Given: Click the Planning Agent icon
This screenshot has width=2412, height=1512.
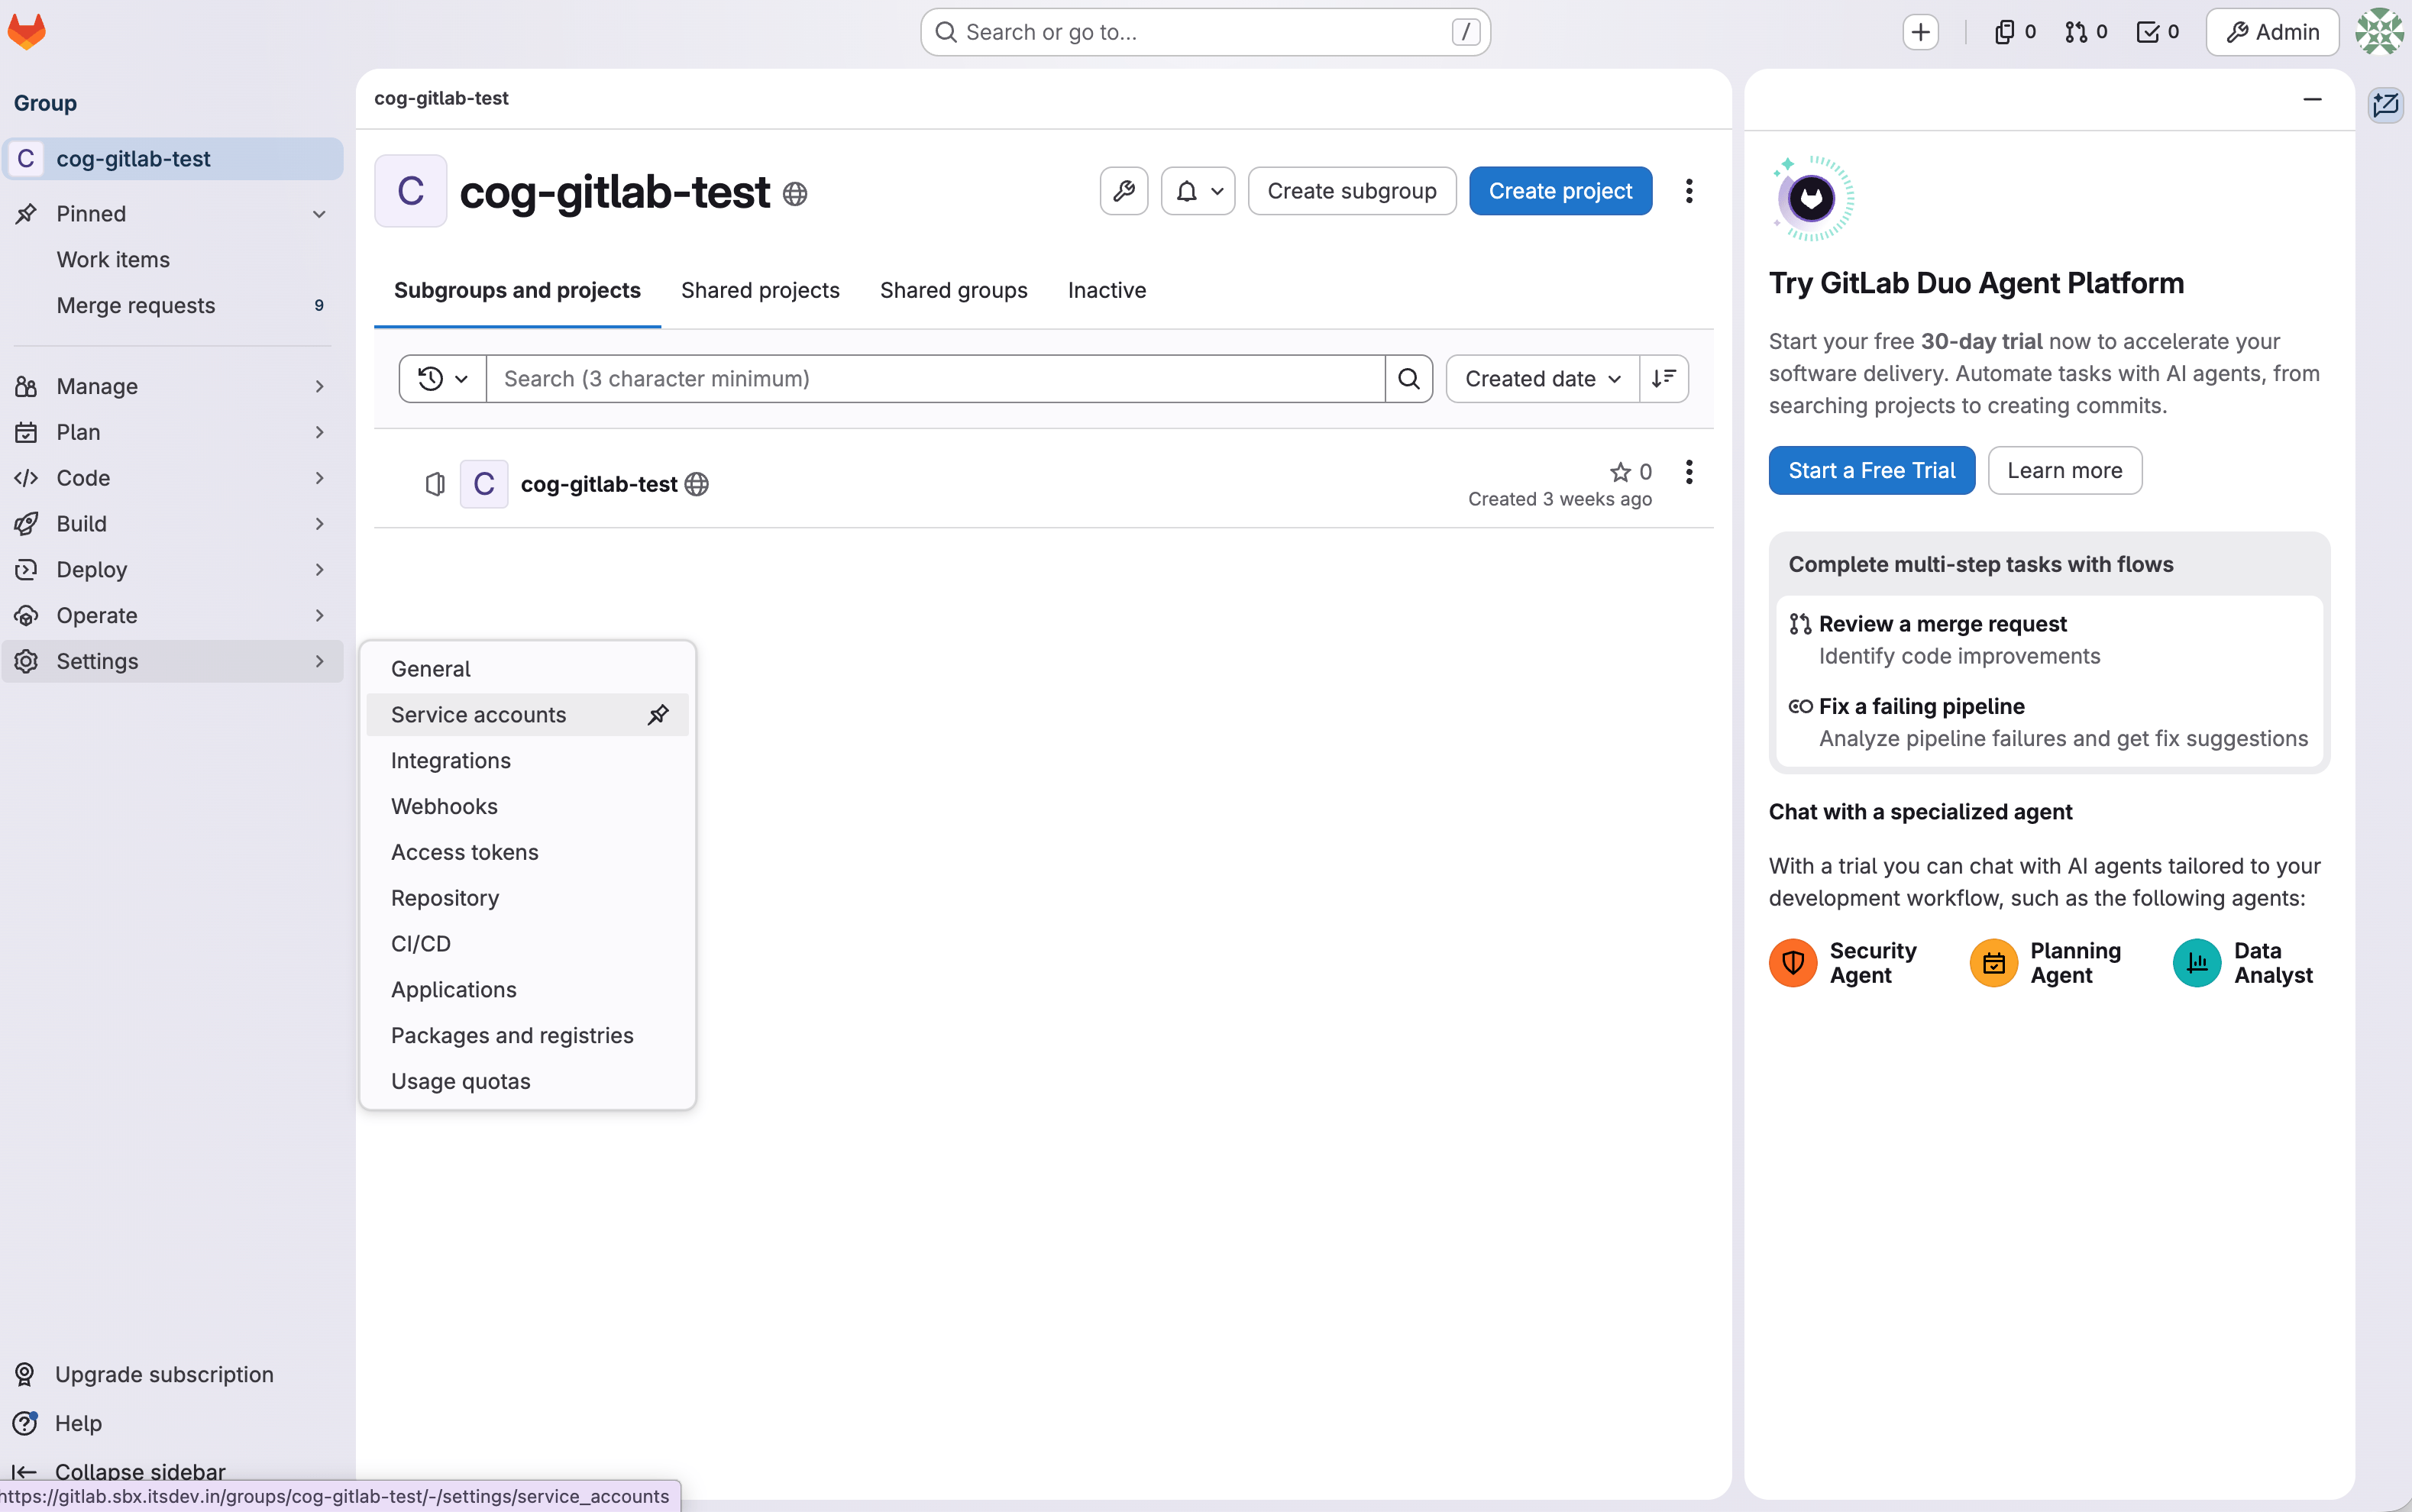Looking at the screenshot, I should click(x=1994, y=963).
